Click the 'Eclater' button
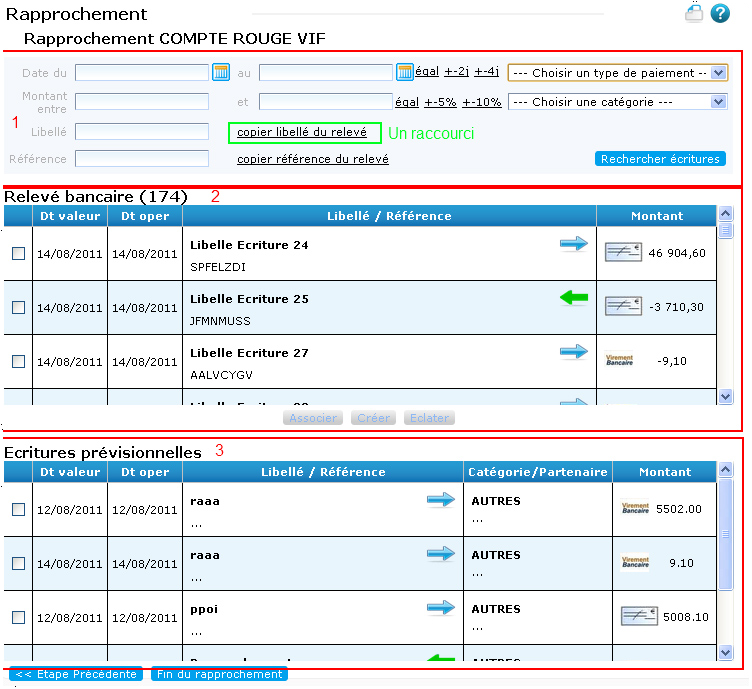This screenshot has height=689, width=752. 429,418
